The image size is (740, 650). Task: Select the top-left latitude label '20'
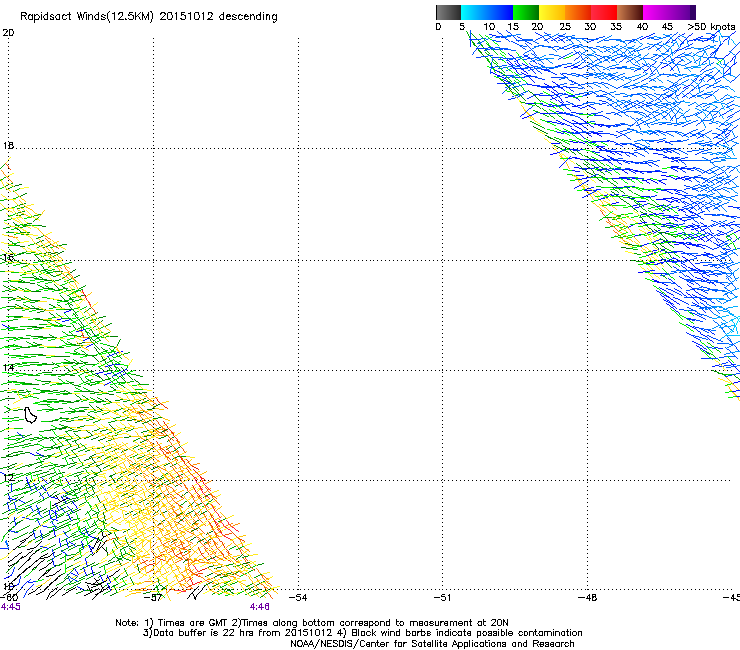[x=8, y=33]
